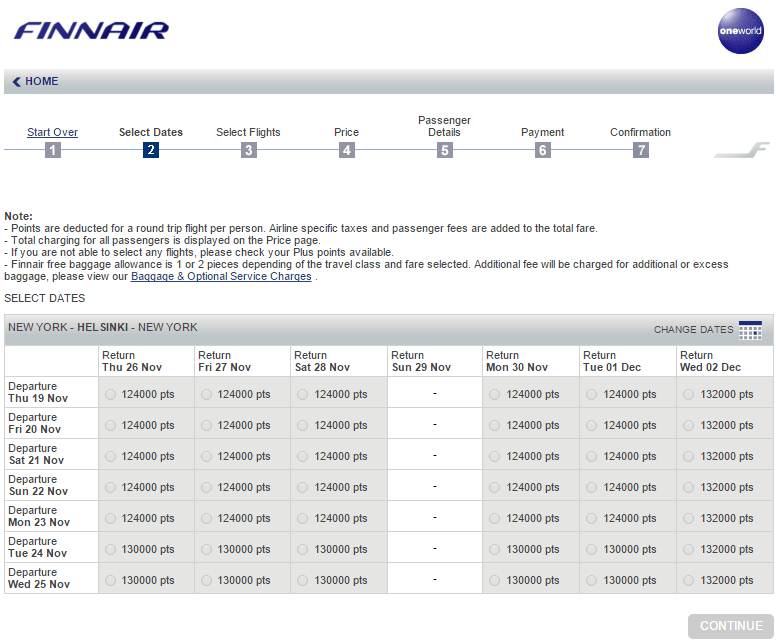776x643 pixels.
Task: Click step 3 Select Flights number box
Action: click(249, 150)
